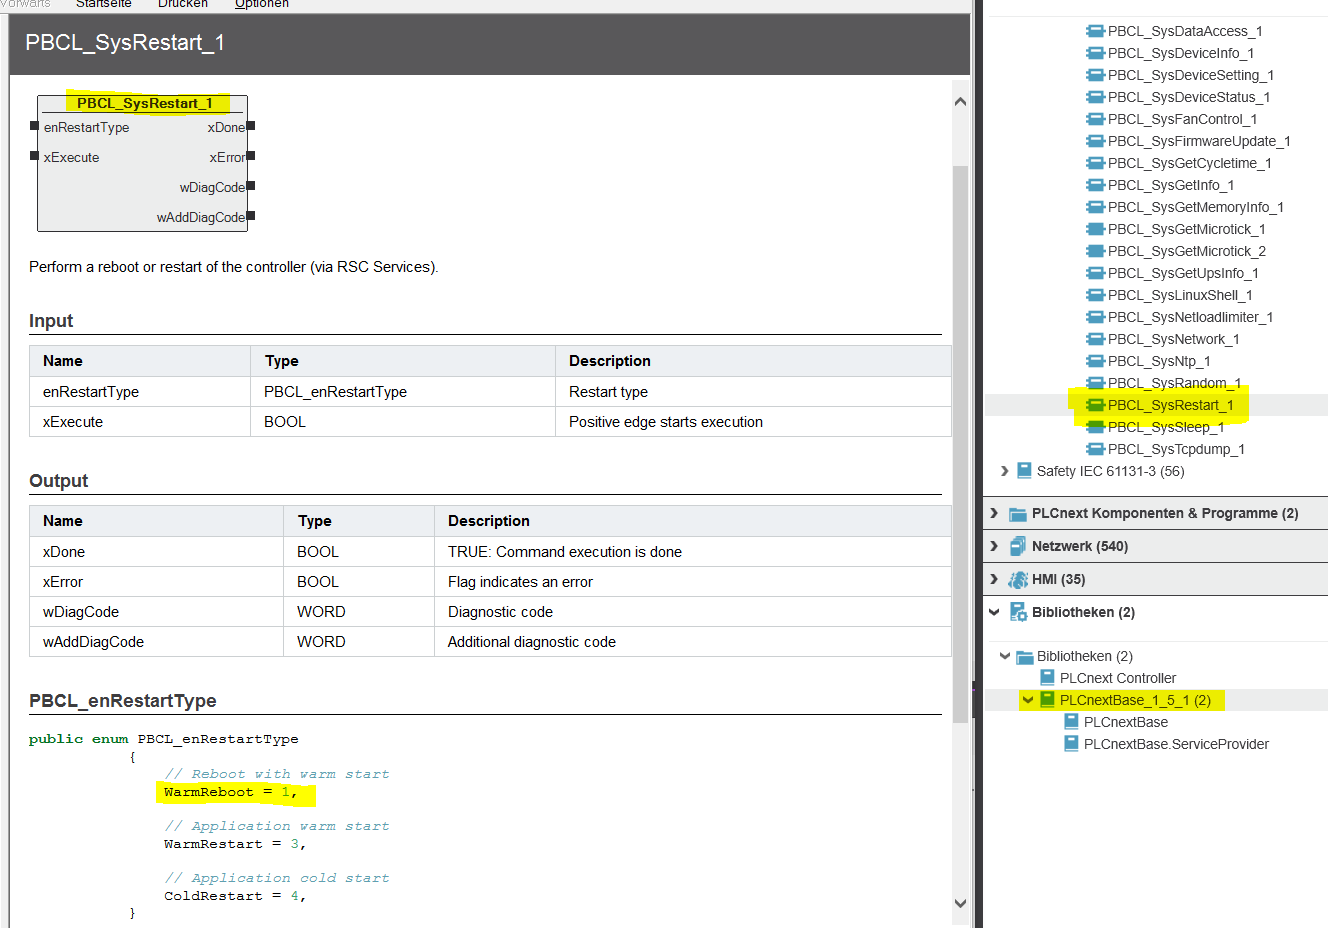Click the xDone row name in Output table
This screenshot has width=1328, height=928.
64,552
